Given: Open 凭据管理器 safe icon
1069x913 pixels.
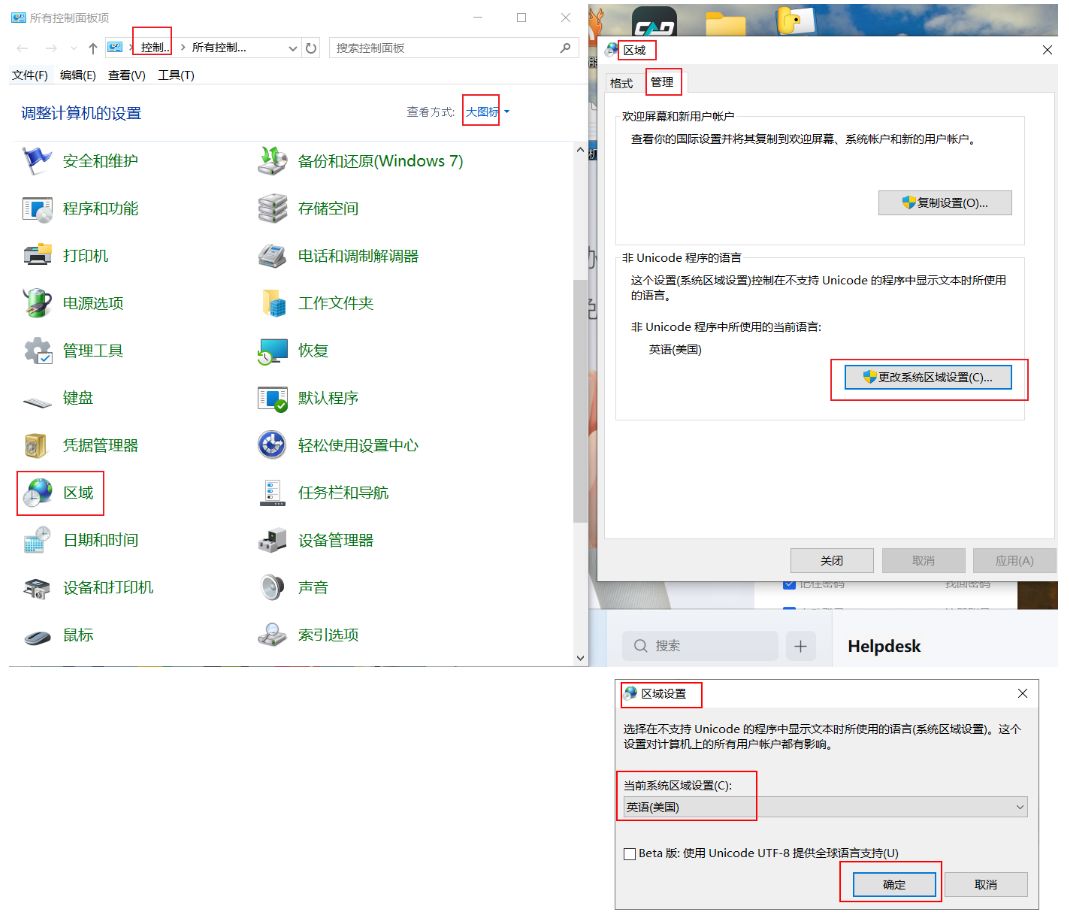Looking at the screenshot, I should pos(37,445).
